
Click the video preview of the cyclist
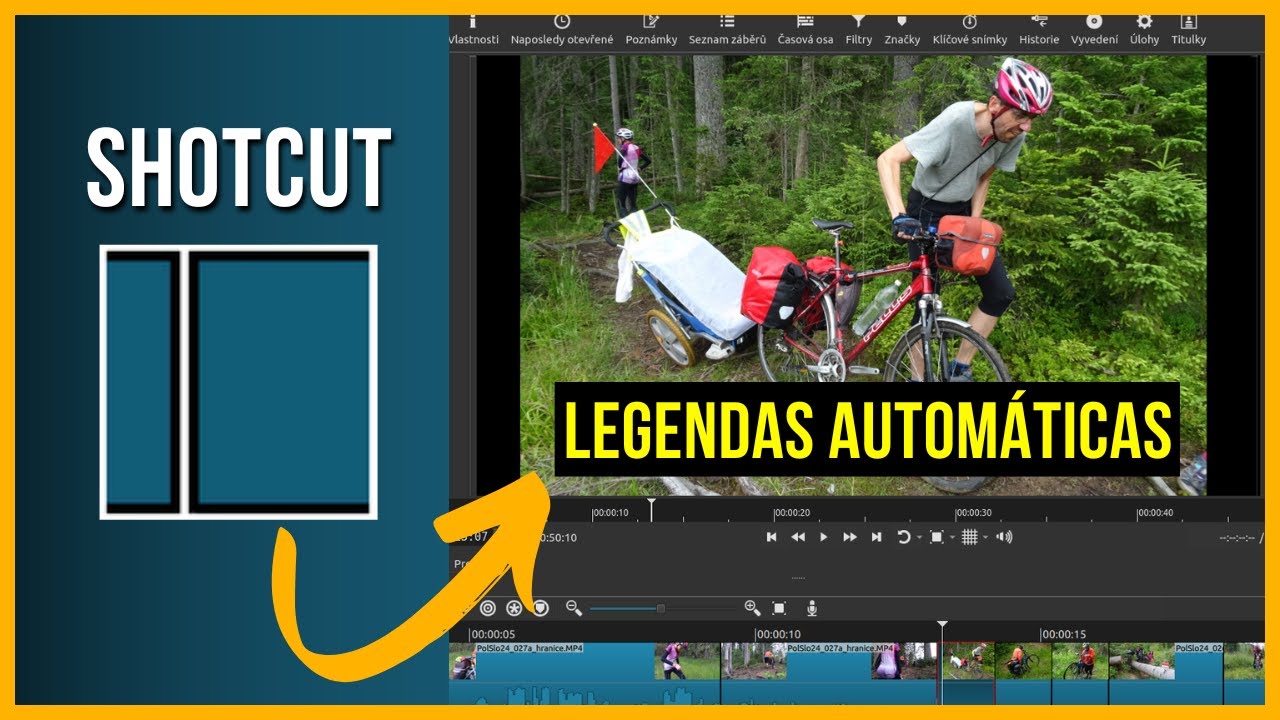pyautogui.click(x=863, y=275)
